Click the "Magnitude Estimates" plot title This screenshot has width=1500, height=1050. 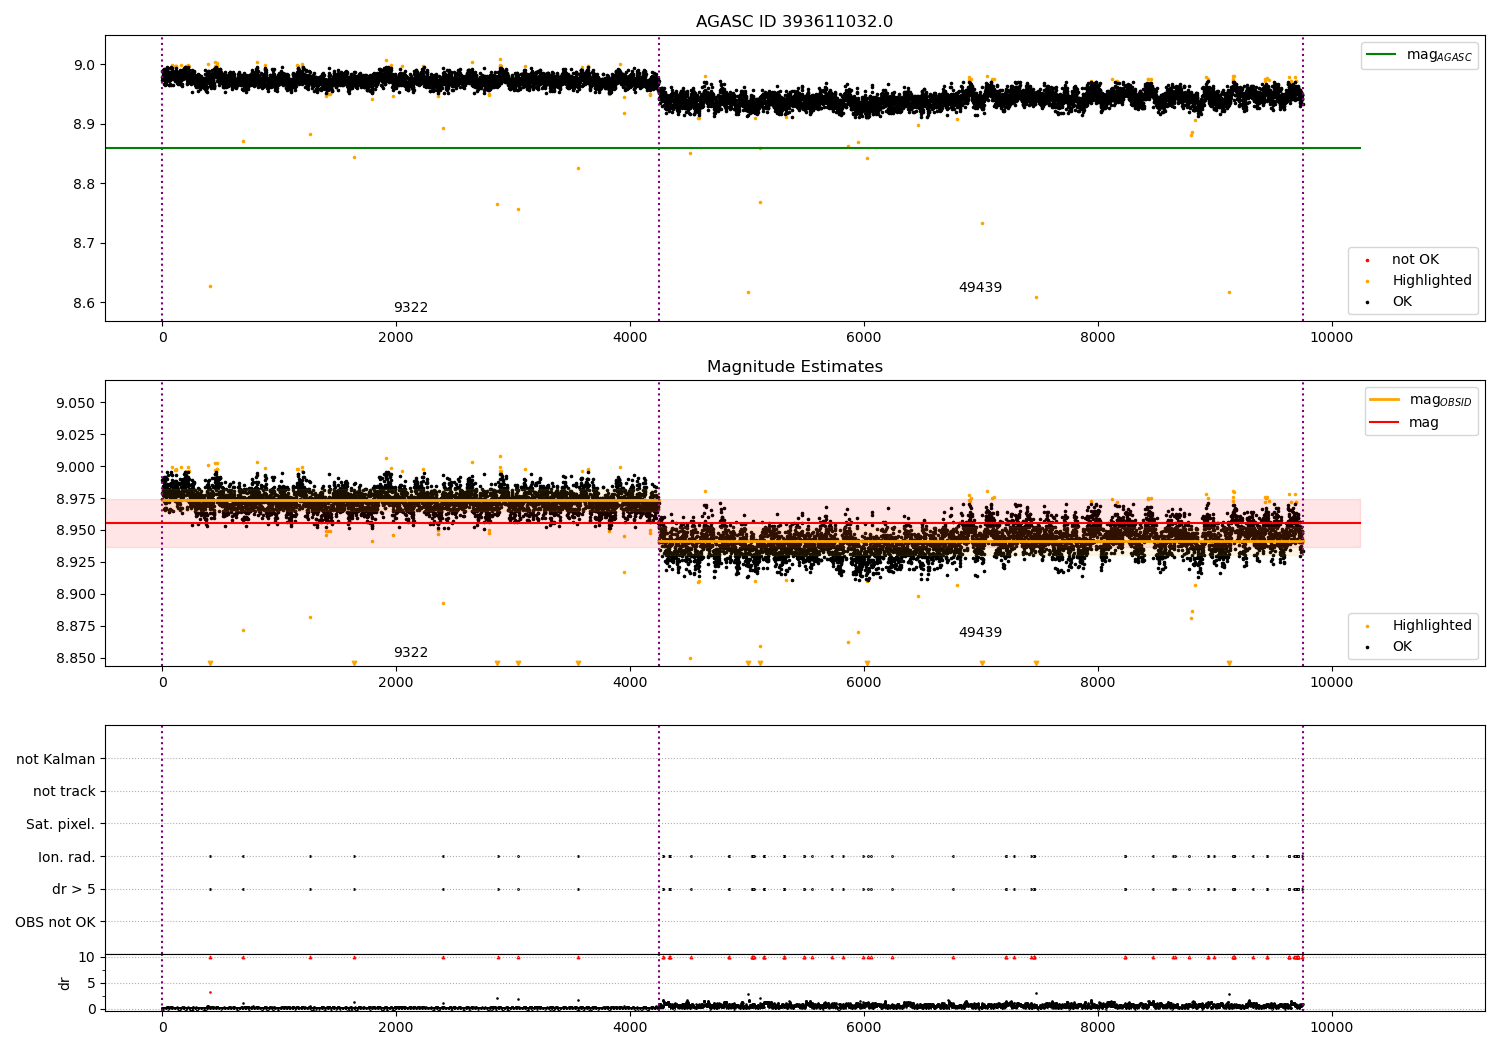pyautogui.click(x=794, y=367)
